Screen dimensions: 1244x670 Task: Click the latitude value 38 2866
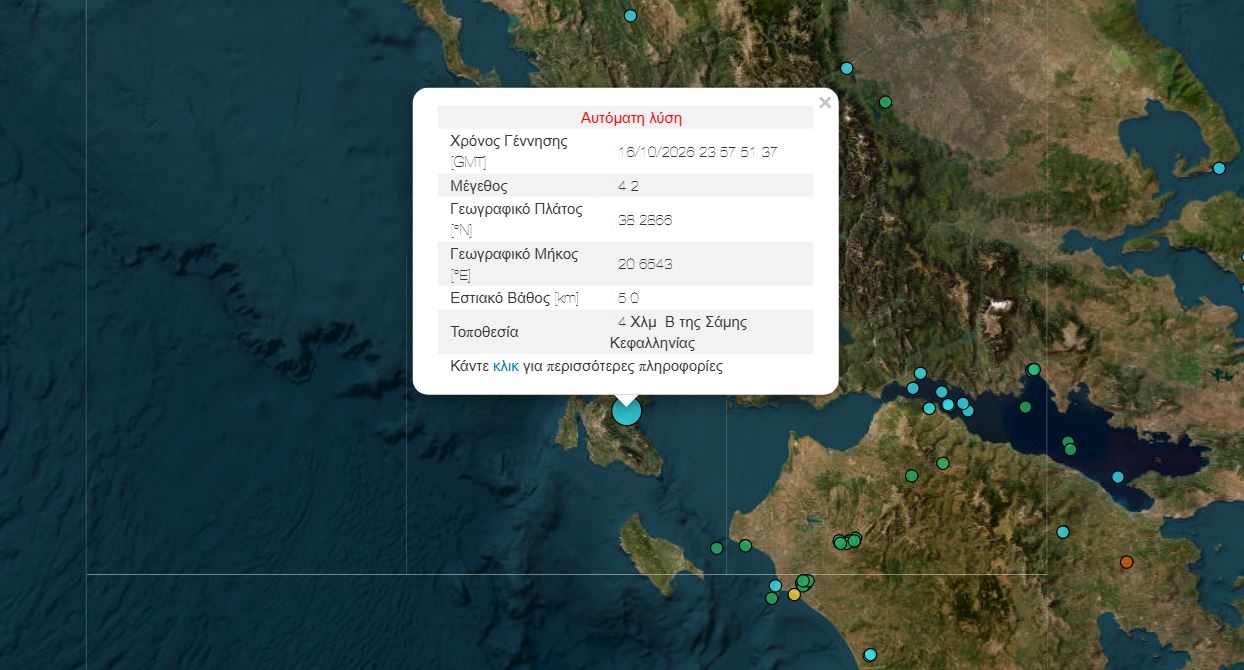pyautogui.click(x=645, y=220)
